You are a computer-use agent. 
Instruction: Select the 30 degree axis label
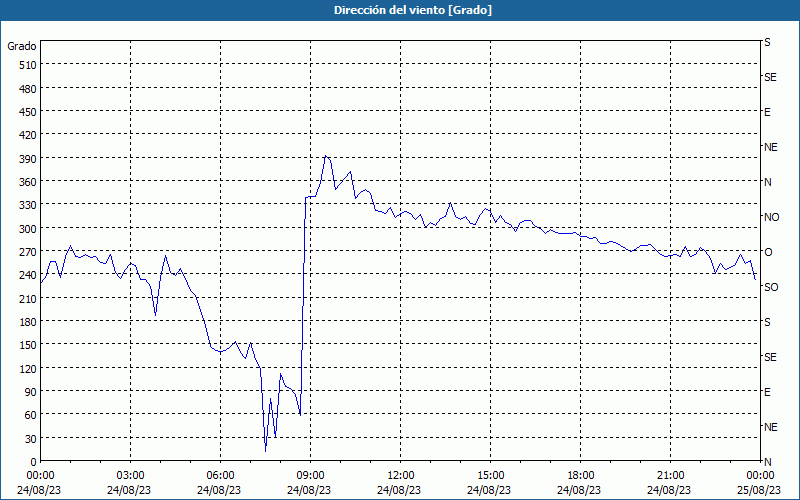tap(31, 439)
